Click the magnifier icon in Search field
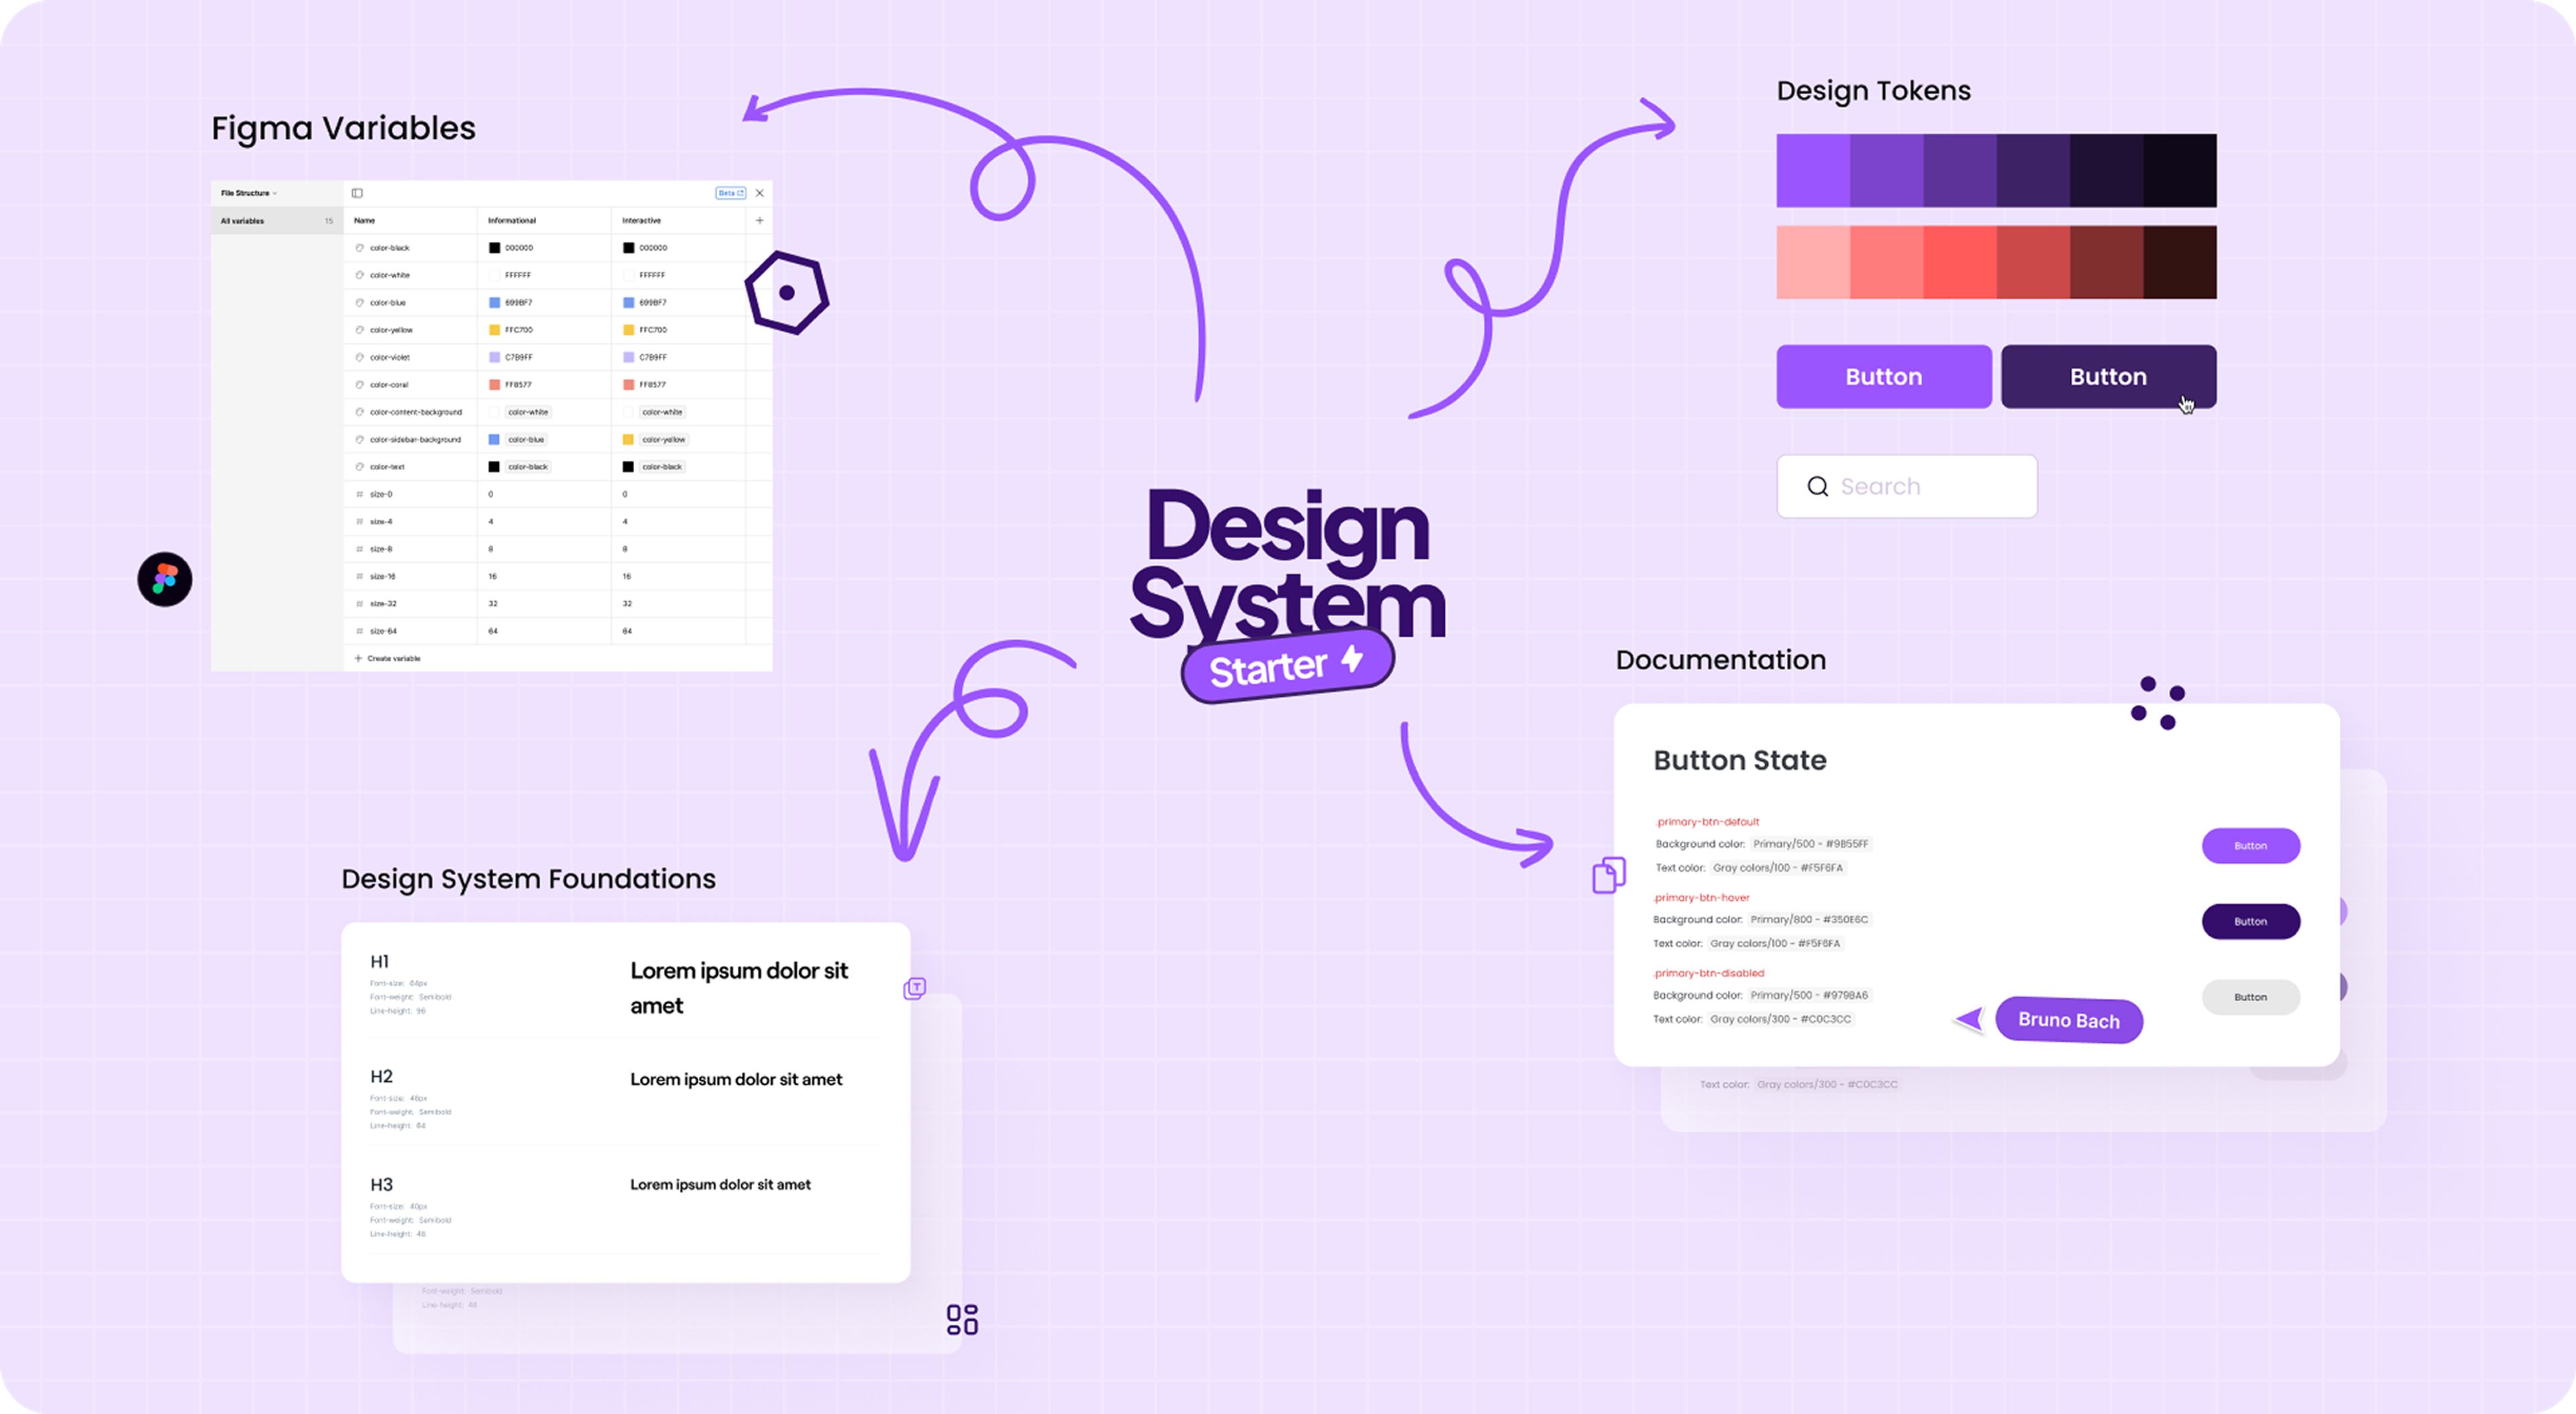Image resolution: width=2576 pixels, height=1414 pixels. (x=1818, y=486)
